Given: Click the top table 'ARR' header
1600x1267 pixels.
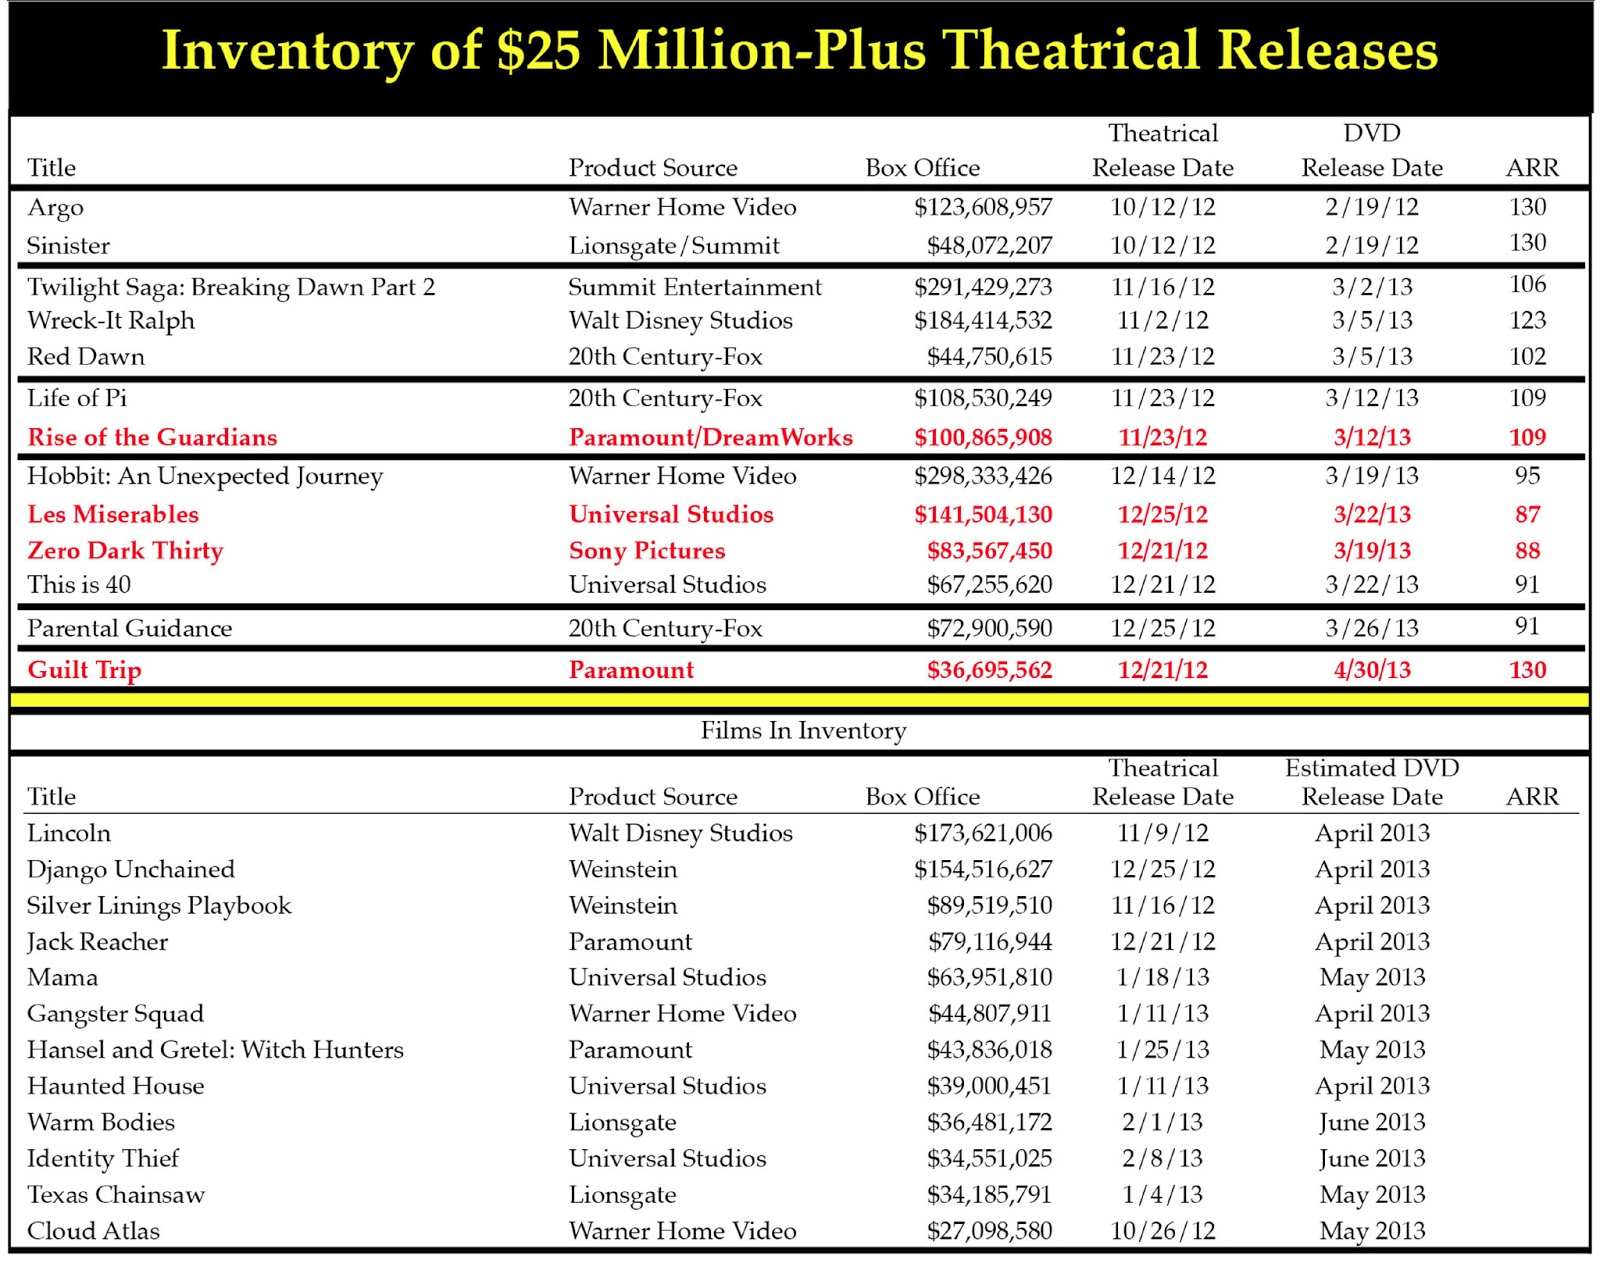Looking at the screenshot, I should [x=1532, y=168].
